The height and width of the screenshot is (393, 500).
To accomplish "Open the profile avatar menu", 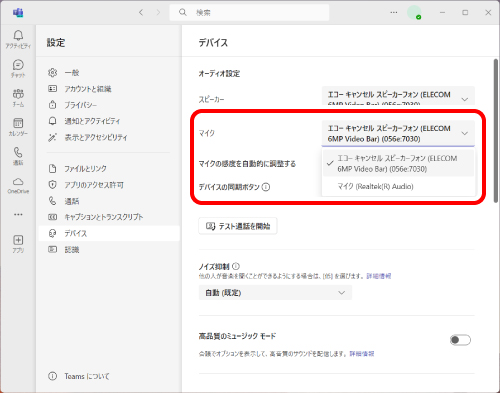I will click(414, 12).
